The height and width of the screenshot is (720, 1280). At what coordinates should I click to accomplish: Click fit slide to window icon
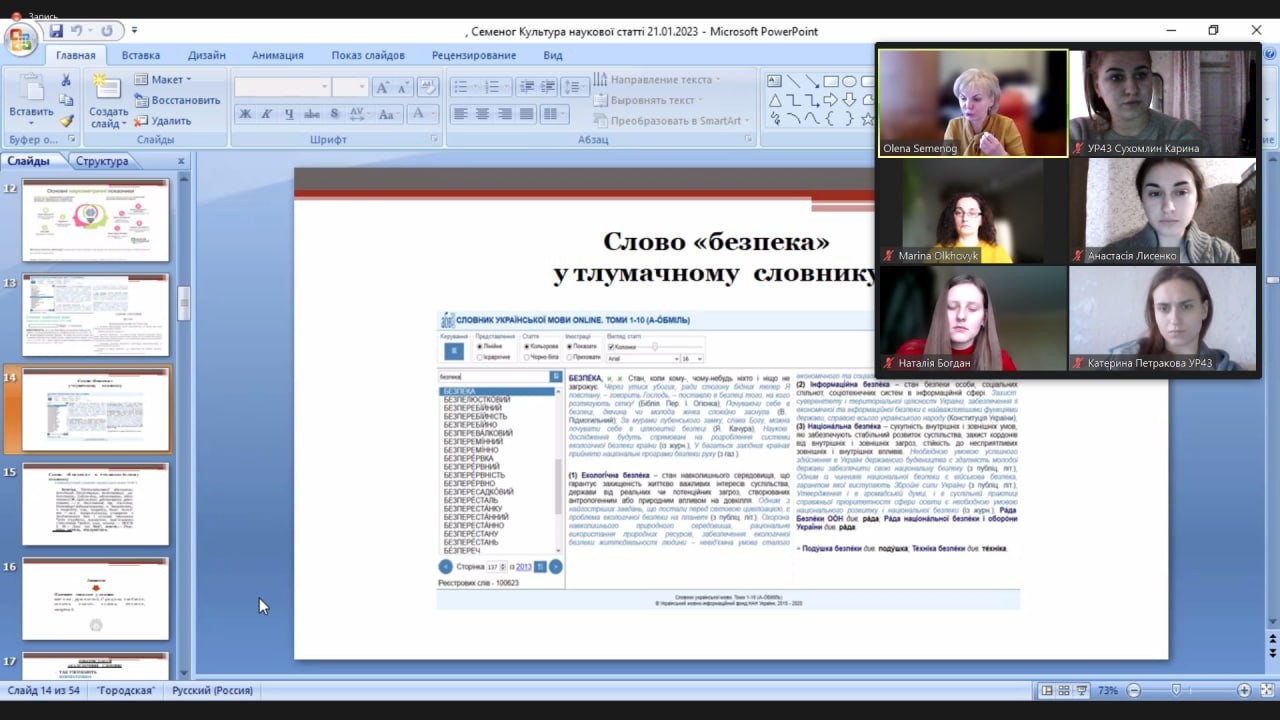pos(1267,691)
